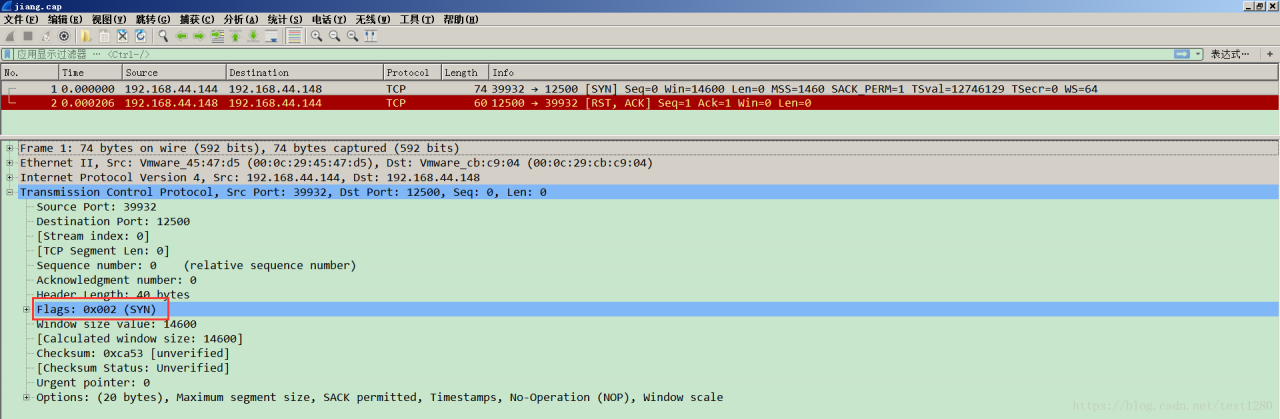The width and height of the screenshot is (1280, 419).
Task: Select the Sequence number: 0 line
Action: click(196, 266)
